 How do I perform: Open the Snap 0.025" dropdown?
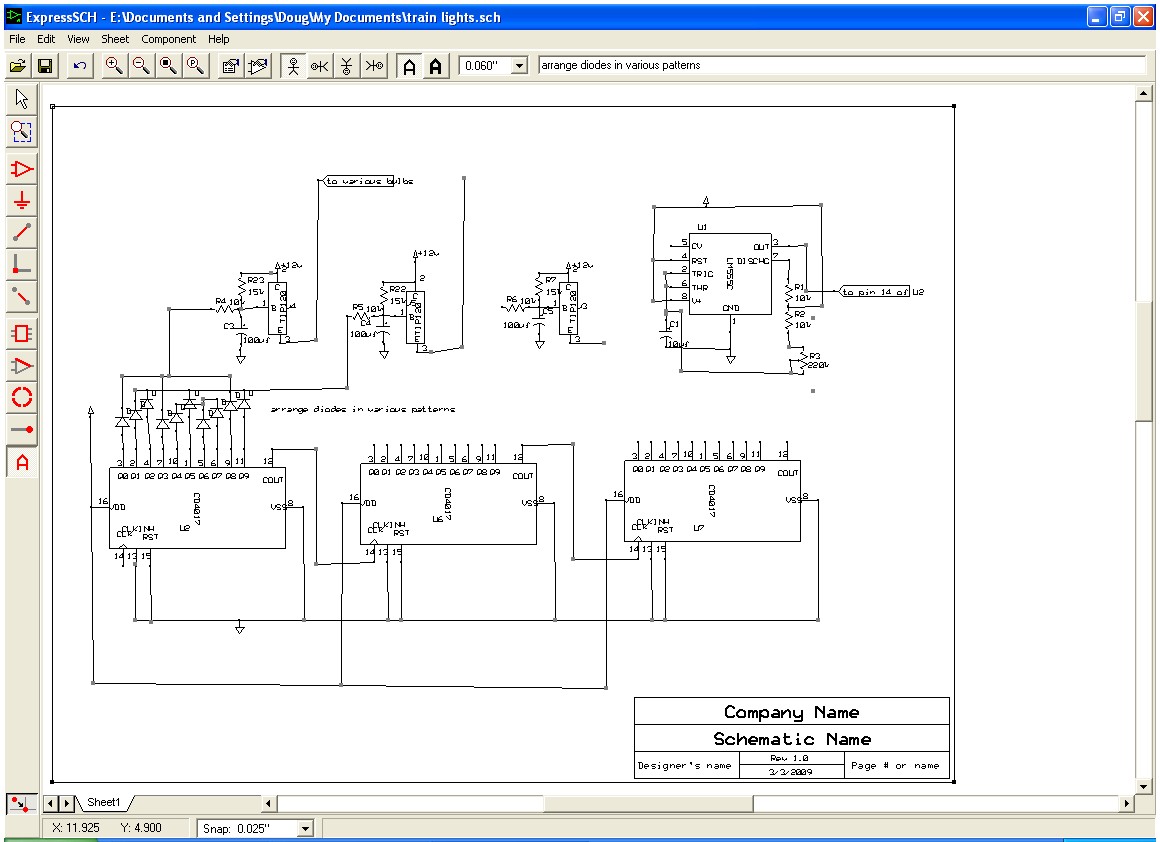pyautogui.click(x=305, y=829)
